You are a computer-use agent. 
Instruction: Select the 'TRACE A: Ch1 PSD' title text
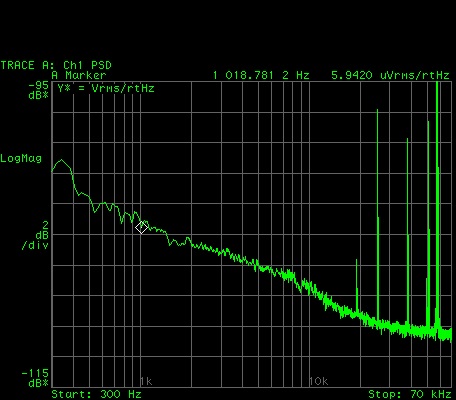click(56, 65)
